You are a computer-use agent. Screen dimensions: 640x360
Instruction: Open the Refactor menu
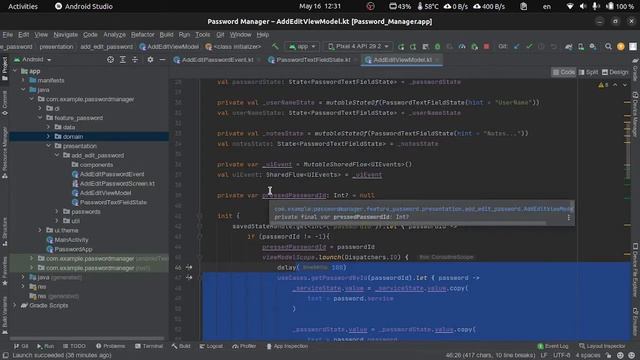point(142,35)
